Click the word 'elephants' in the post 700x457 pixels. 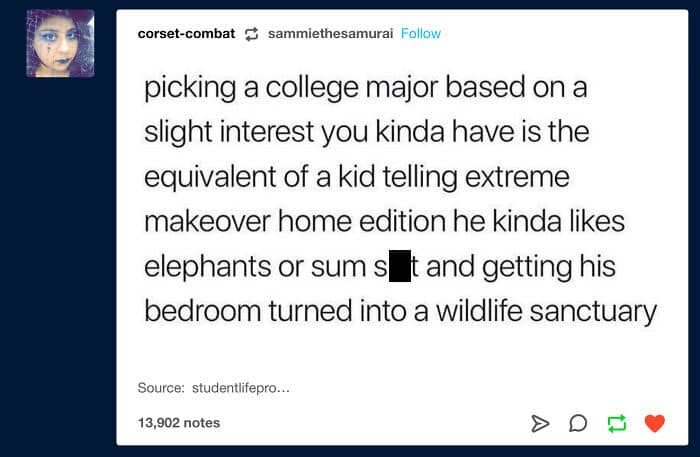click(x=207, y=267)
